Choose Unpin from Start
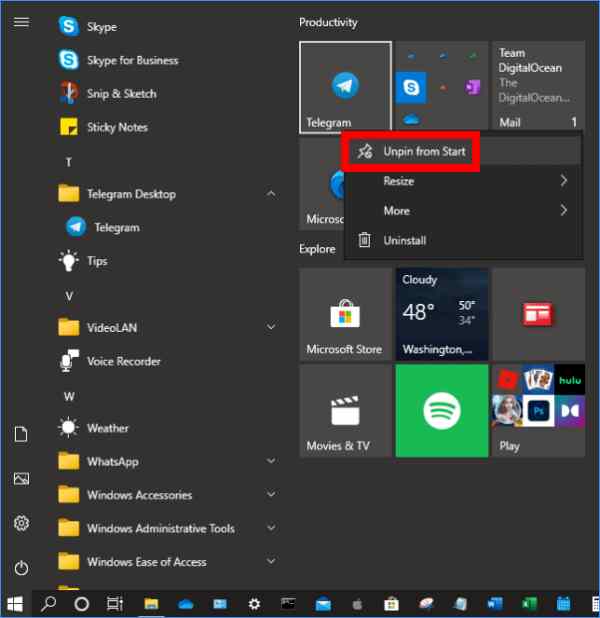Screen dimensions: 600x618 pos(463,151)
